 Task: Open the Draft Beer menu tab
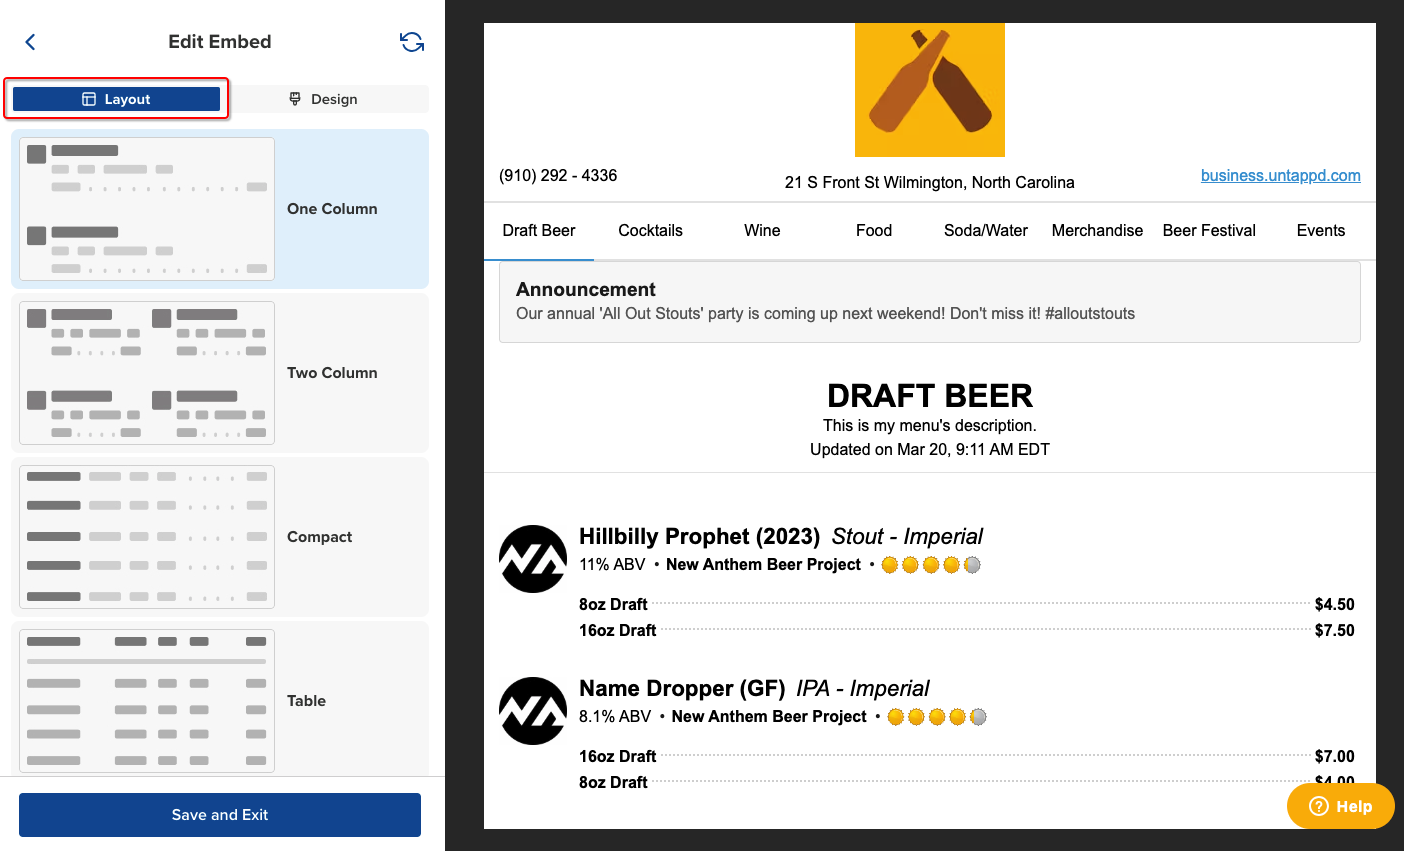539,230
